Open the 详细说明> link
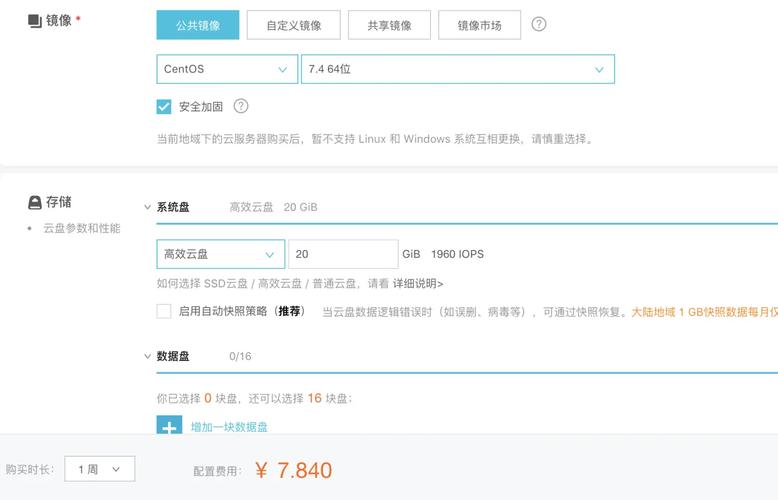This screenshot has width=778, height=500. [418, 284]
